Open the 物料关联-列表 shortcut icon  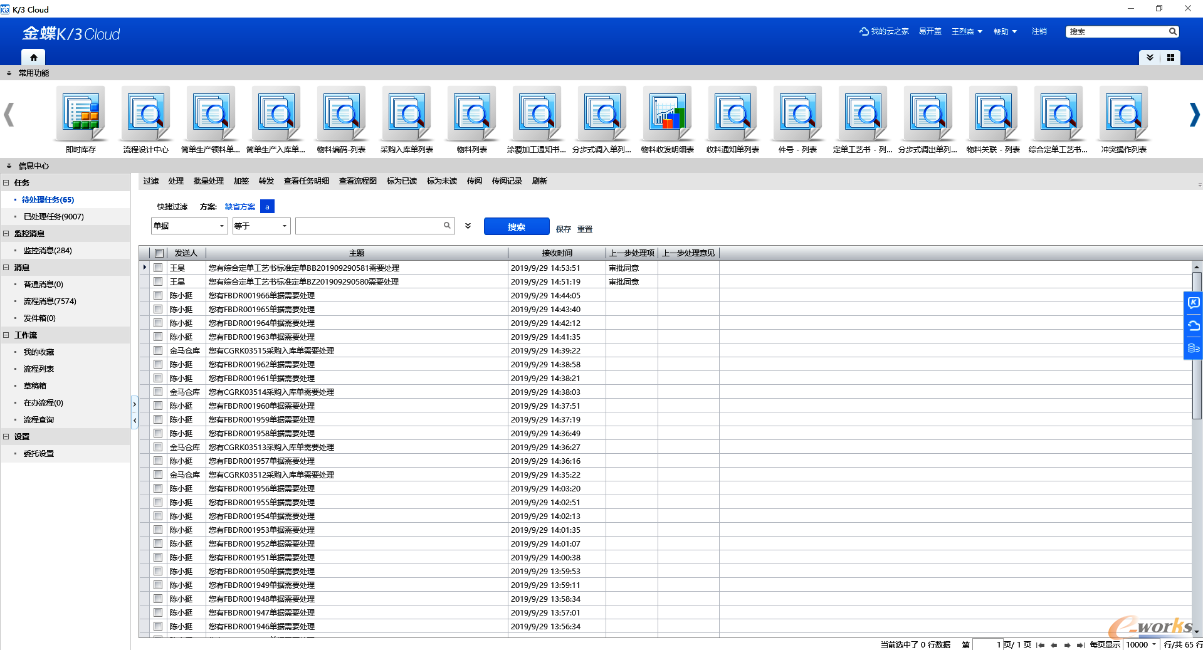click(x=994, y=113)
